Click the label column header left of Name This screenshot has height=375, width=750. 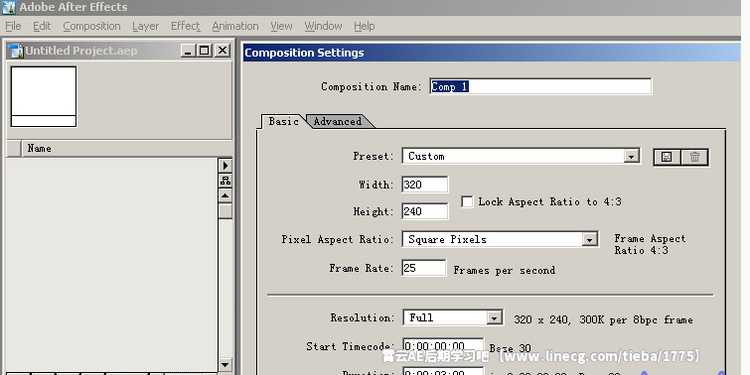coord(14,148)
